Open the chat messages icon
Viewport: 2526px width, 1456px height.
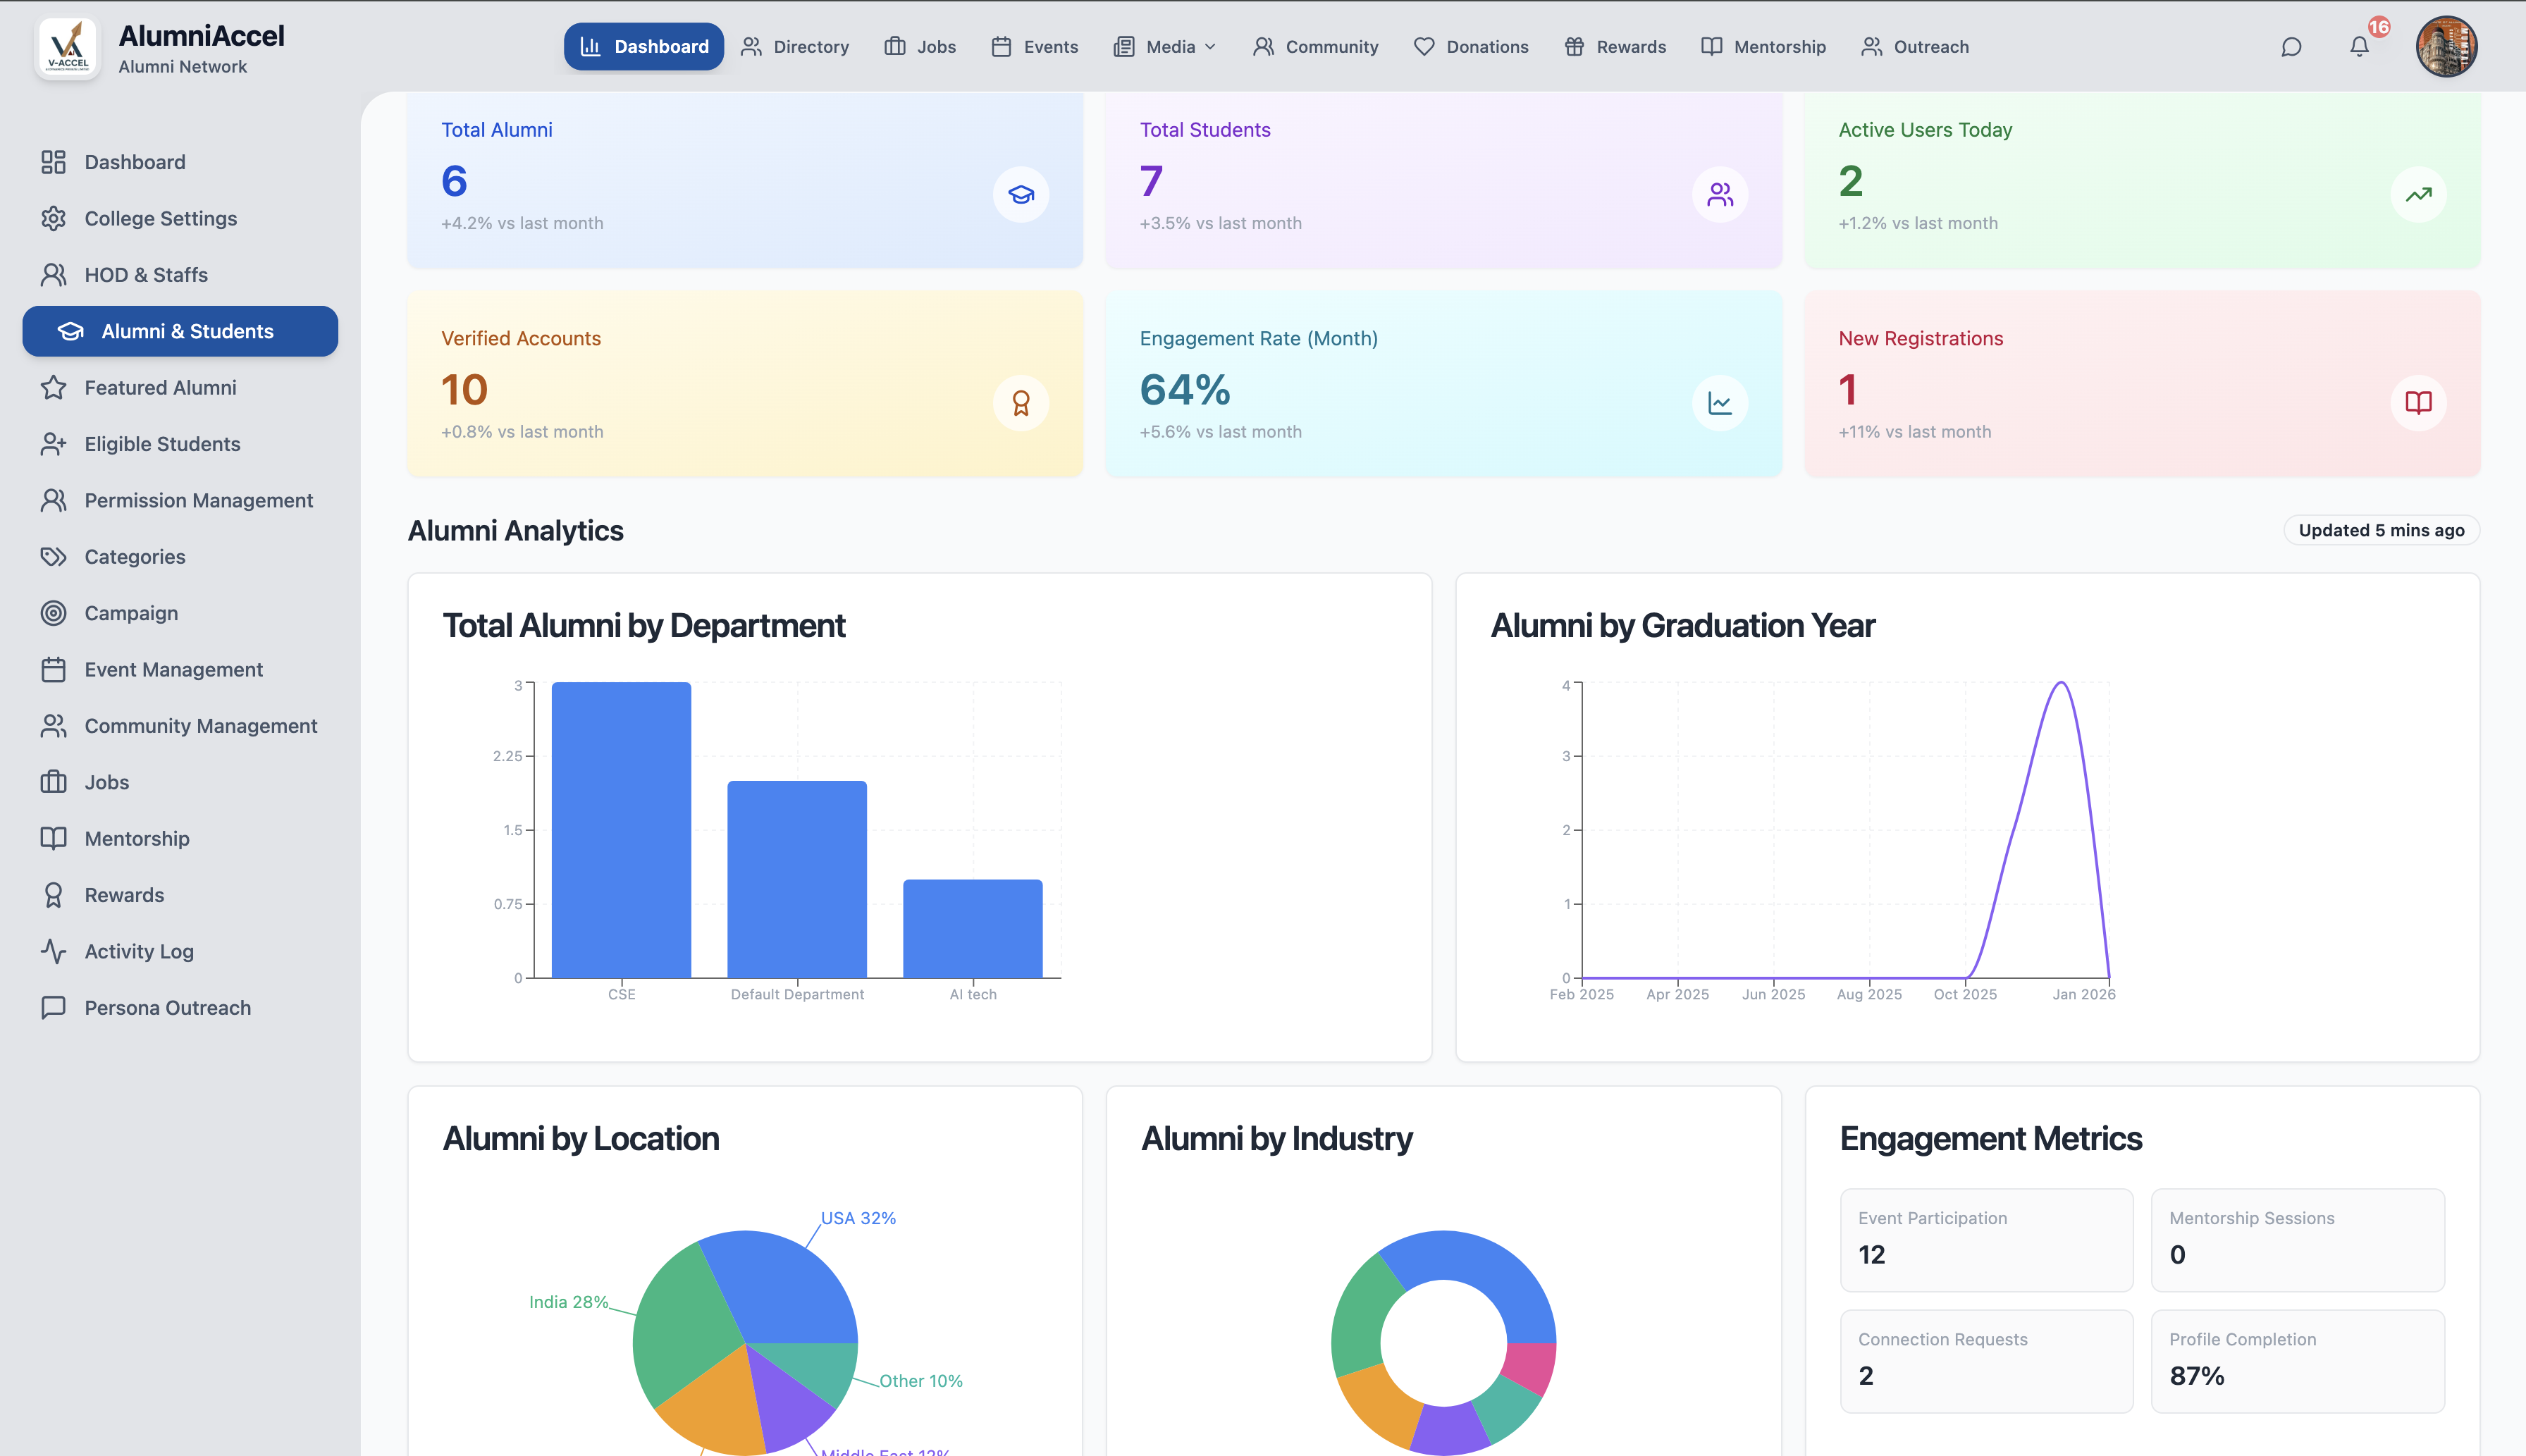[x=2290, y=47]
